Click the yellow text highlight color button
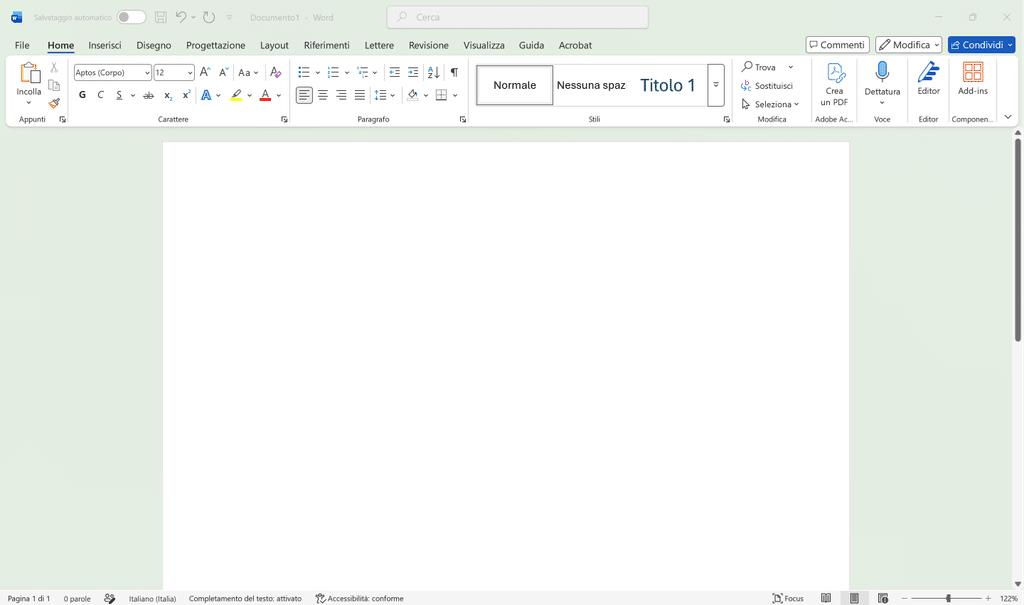Viewport: 1024px width, 605px height. click(x=236, y=95)
